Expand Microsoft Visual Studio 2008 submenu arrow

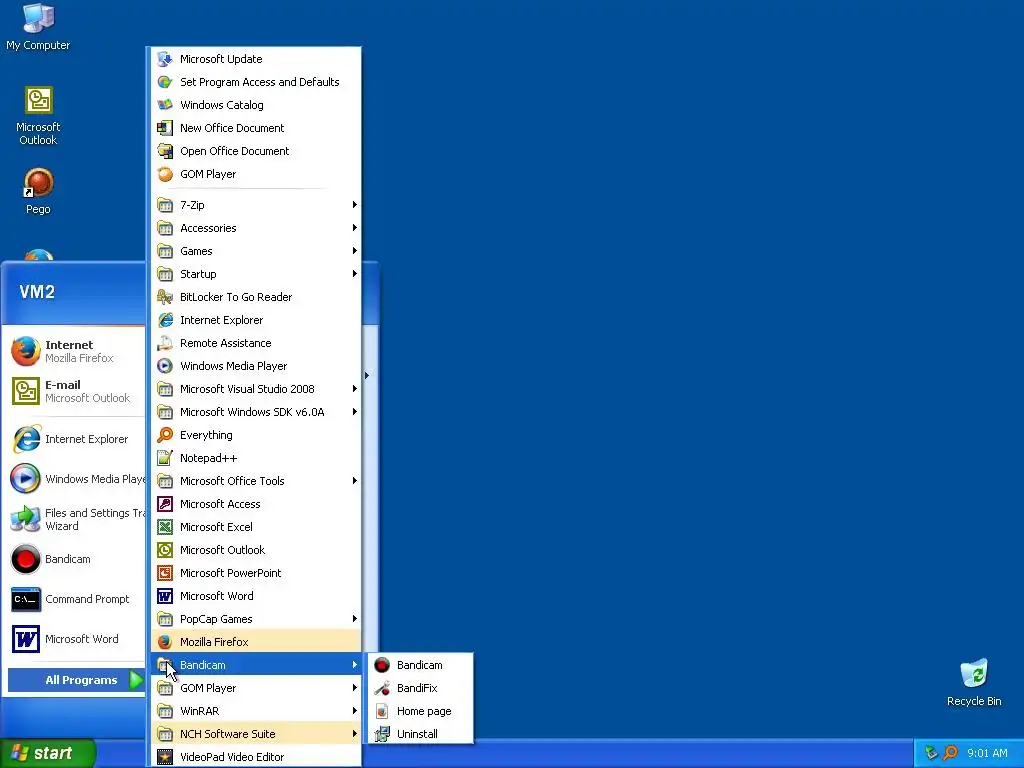[x=355, y=389]
